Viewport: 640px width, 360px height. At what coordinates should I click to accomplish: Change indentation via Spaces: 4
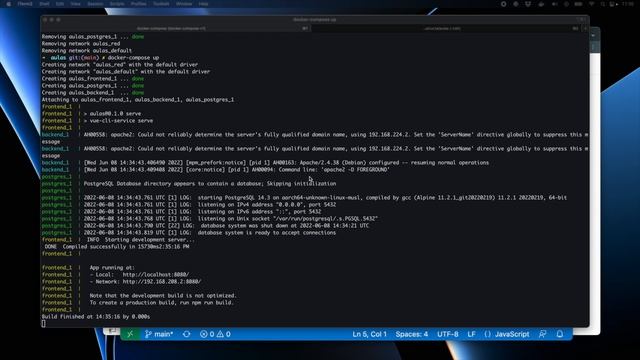pyautogui.click(x=411, y=334)
